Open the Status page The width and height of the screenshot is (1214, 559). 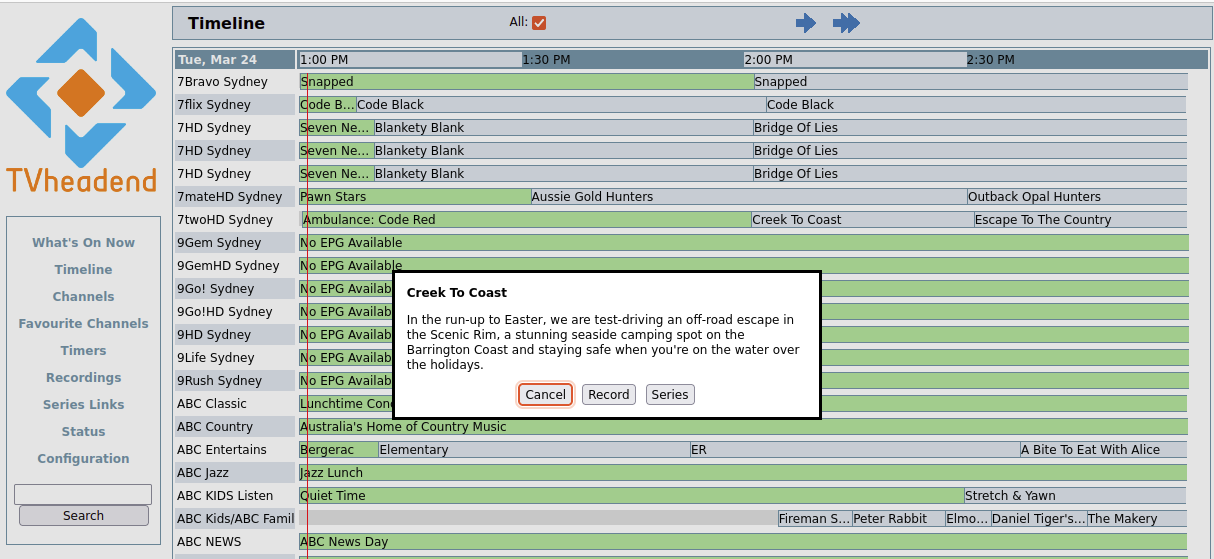[x=83, y=431]
